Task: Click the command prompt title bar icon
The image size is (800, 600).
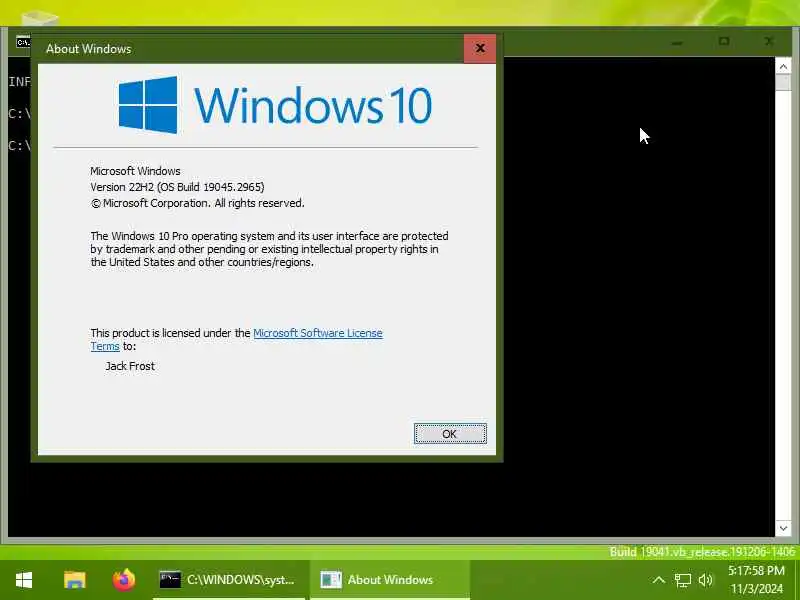Action: [x=23, y=42]
